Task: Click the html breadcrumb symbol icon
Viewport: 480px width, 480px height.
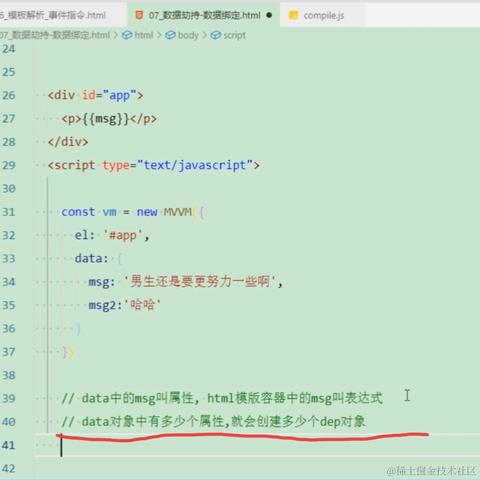Action: click(x=127, y=35)
